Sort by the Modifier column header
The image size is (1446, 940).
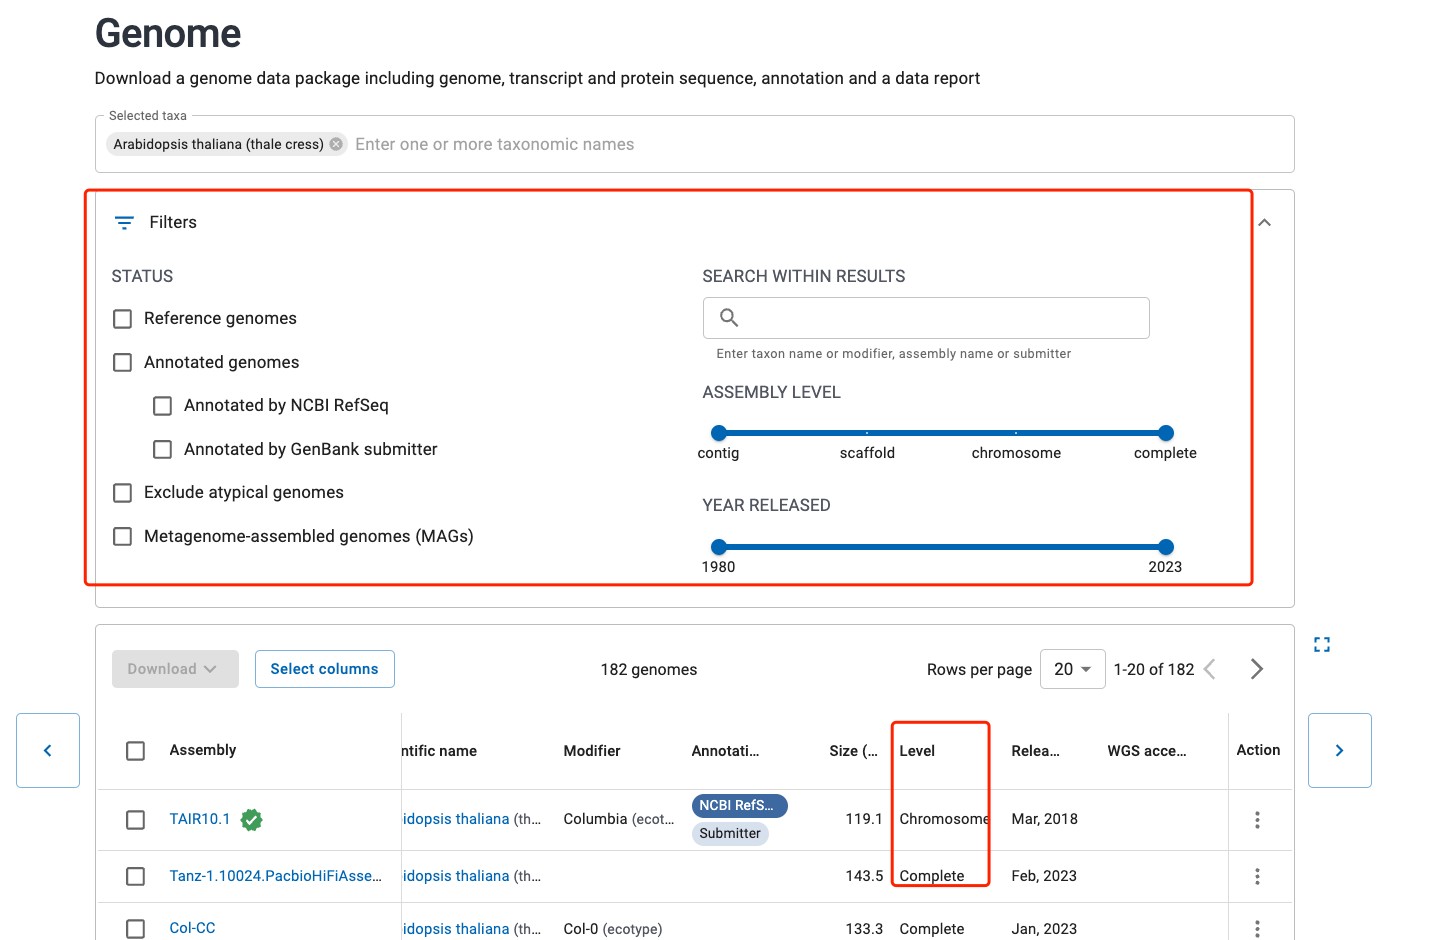(592, 751)
